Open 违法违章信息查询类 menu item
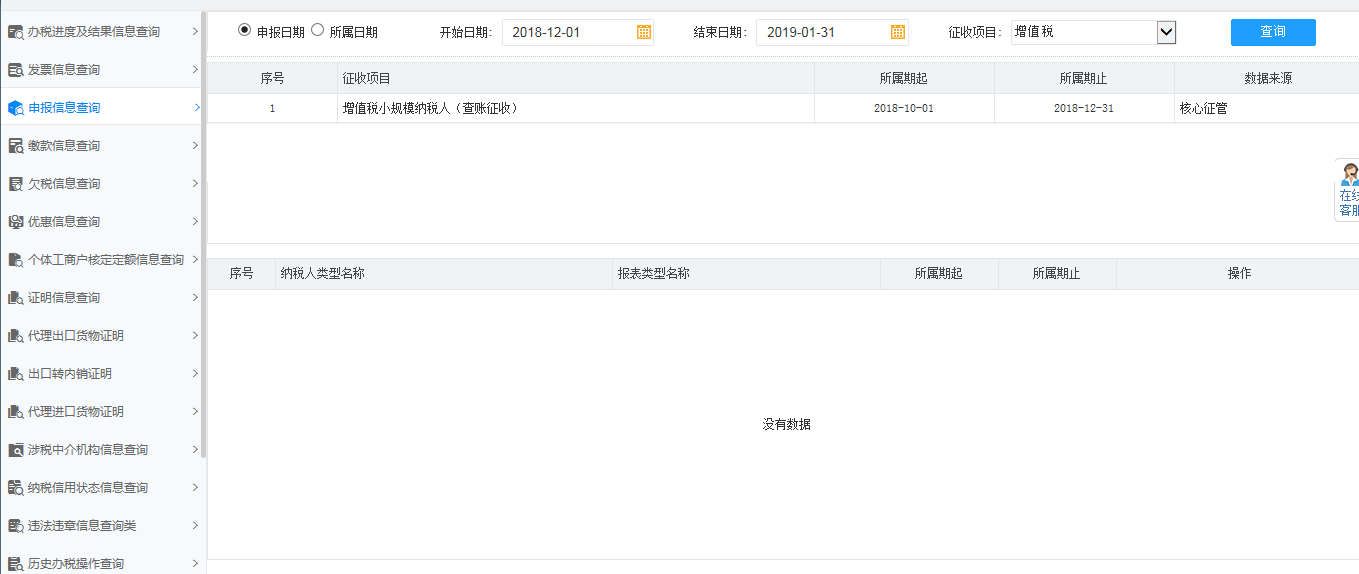1359x574 pixels. [82, 526]
